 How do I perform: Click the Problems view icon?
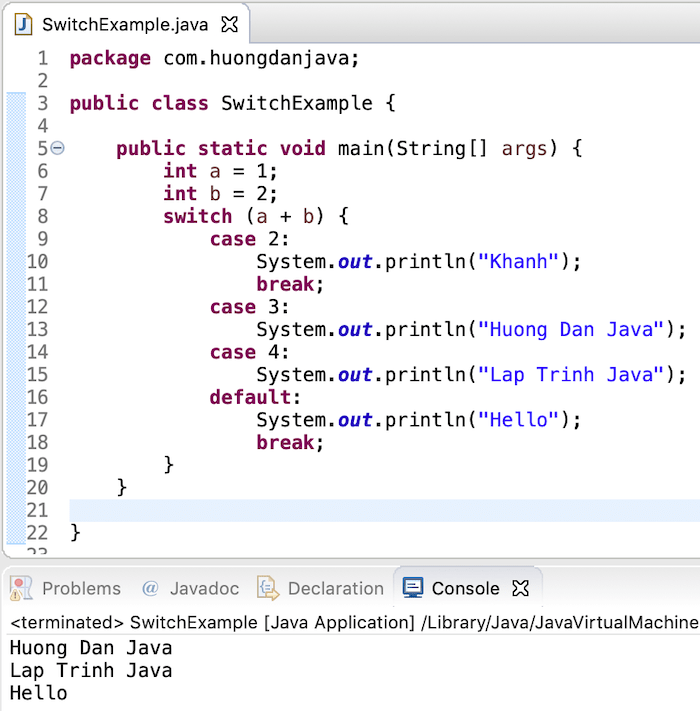tap(21, 588)
